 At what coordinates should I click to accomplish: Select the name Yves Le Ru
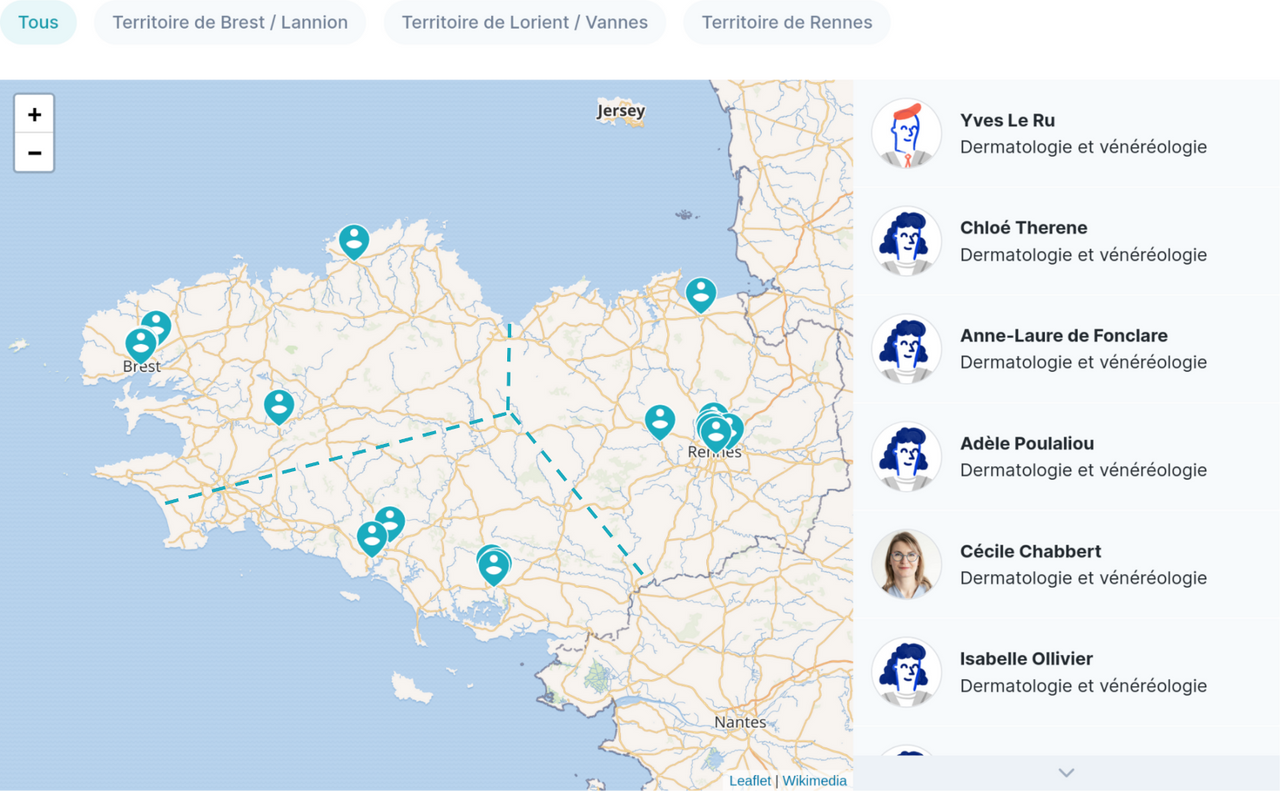(1007, 120)
